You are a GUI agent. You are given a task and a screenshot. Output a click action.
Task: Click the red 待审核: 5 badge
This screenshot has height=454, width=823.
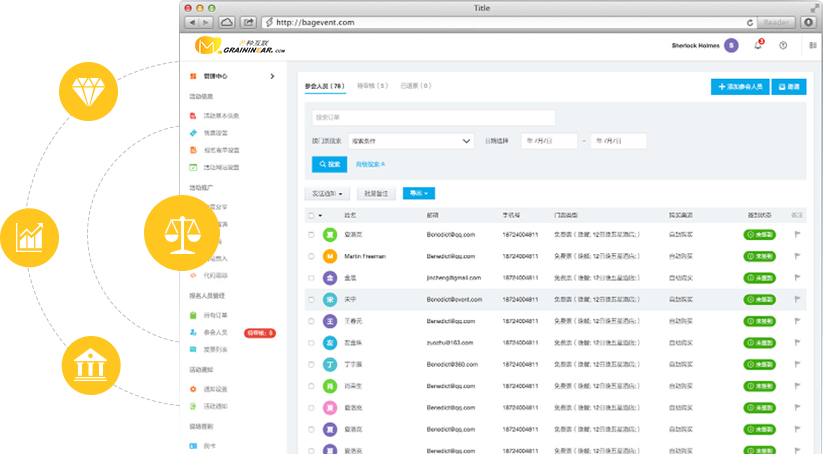pos(260,333)
